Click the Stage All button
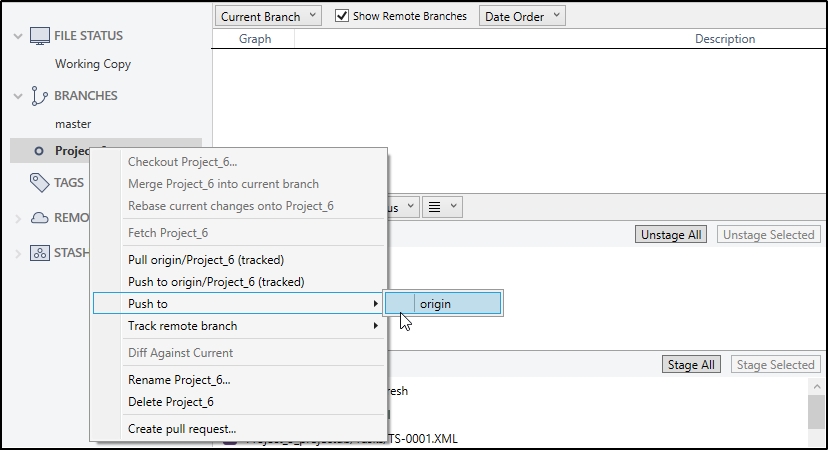 click(x=690, y=365)
